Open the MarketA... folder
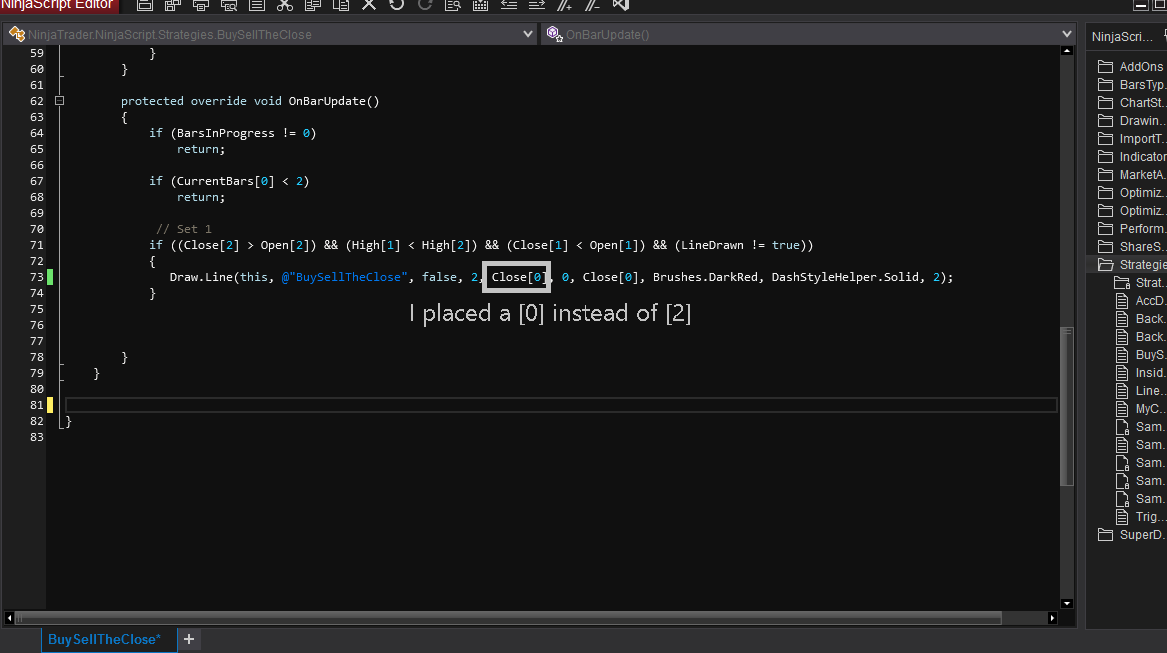This screenshot has width=1167, height=653. pyautogui.click(x=1131, y=174)
